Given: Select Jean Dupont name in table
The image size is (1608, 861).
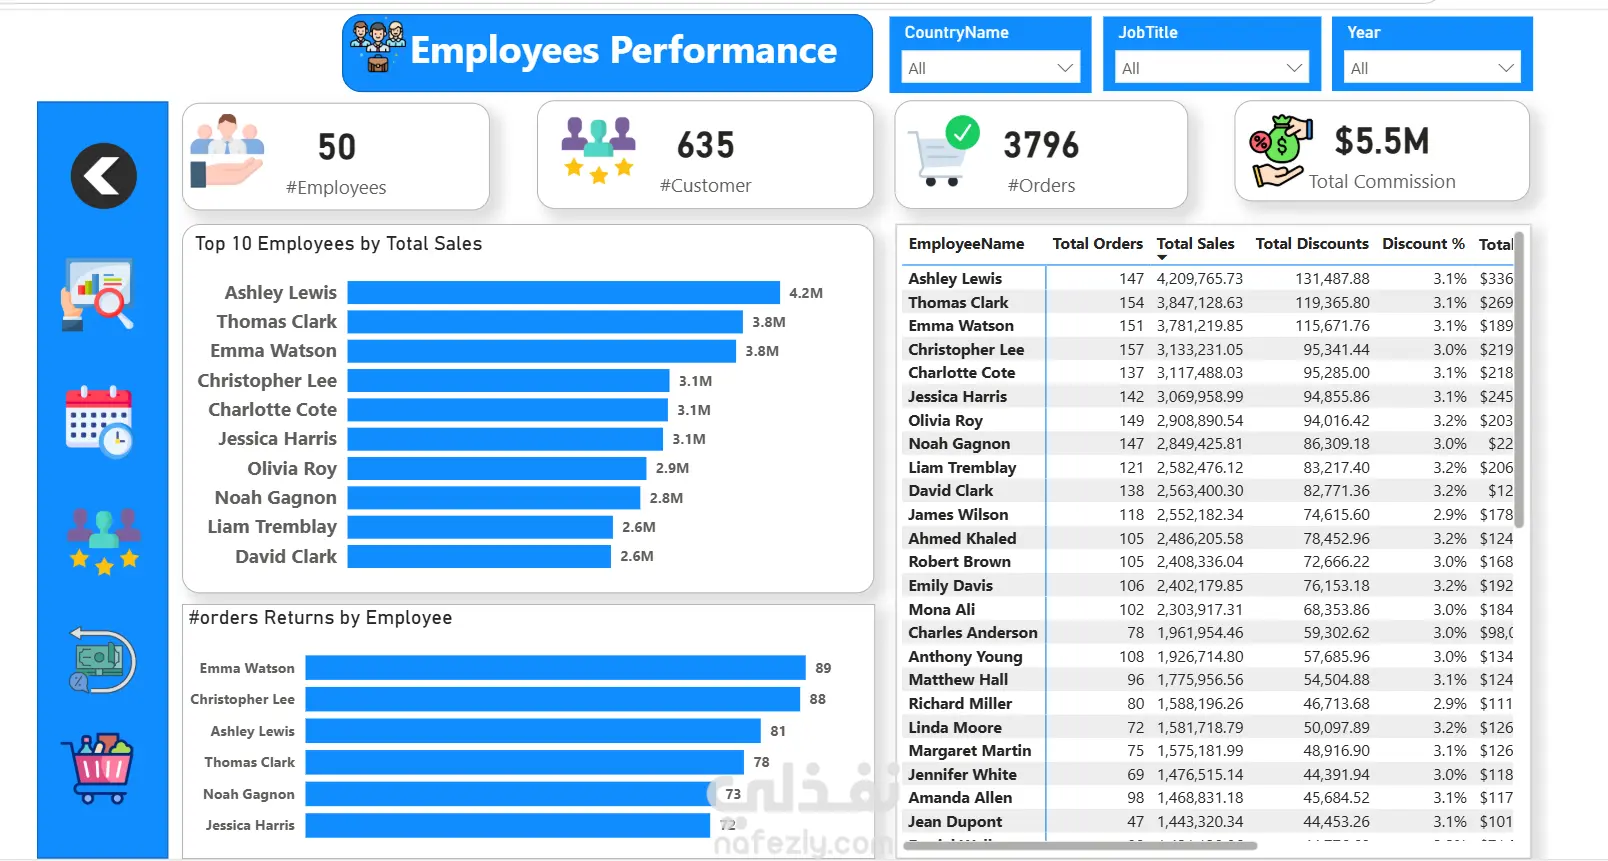Looking at the screenshot, I should click(x=955, y=822).
